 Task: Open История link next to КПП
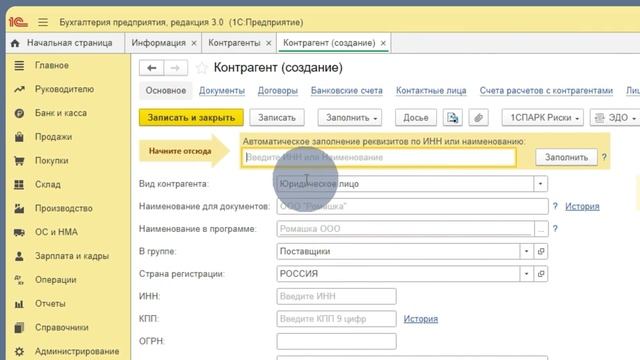pyautogui.click(x=420, y=319)
